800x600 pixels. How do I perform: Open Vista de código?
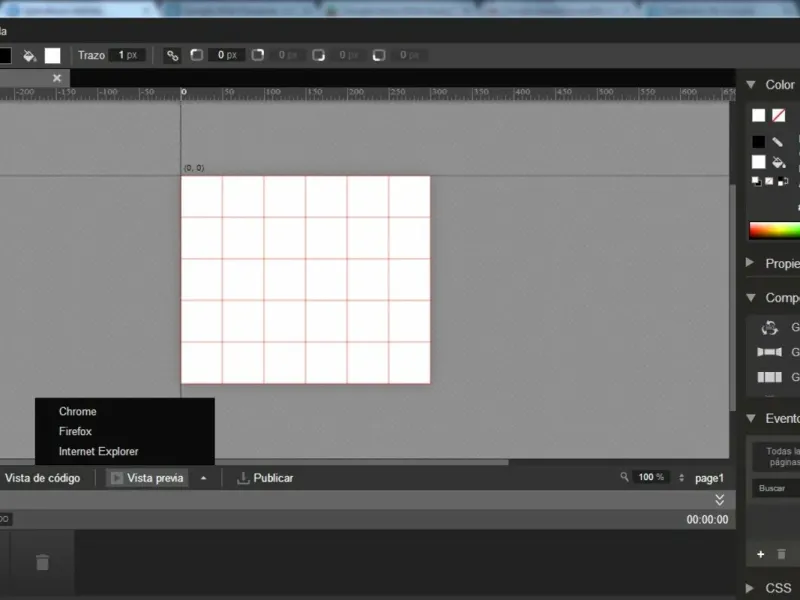[x=42, y=478]
